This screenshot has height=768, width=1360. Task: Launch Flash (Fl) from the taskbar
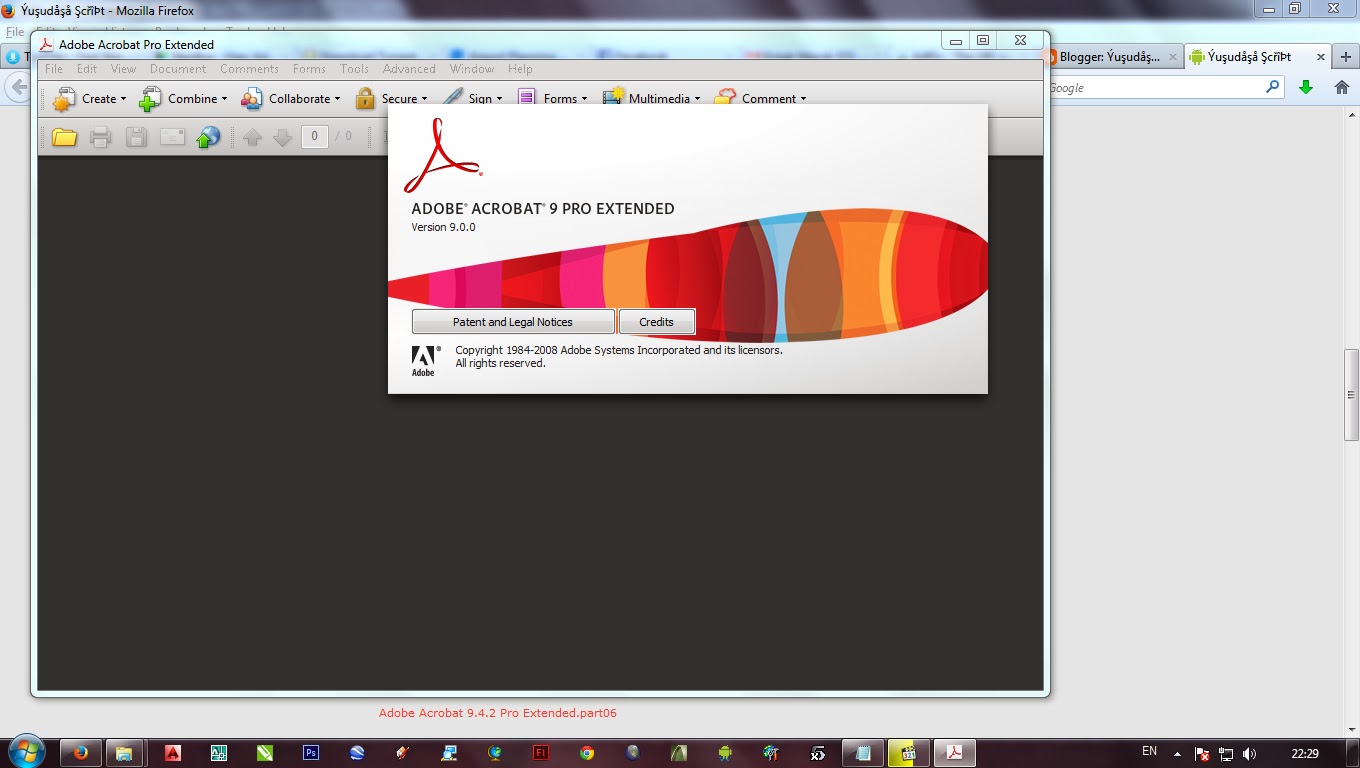[x=541, y=753]
